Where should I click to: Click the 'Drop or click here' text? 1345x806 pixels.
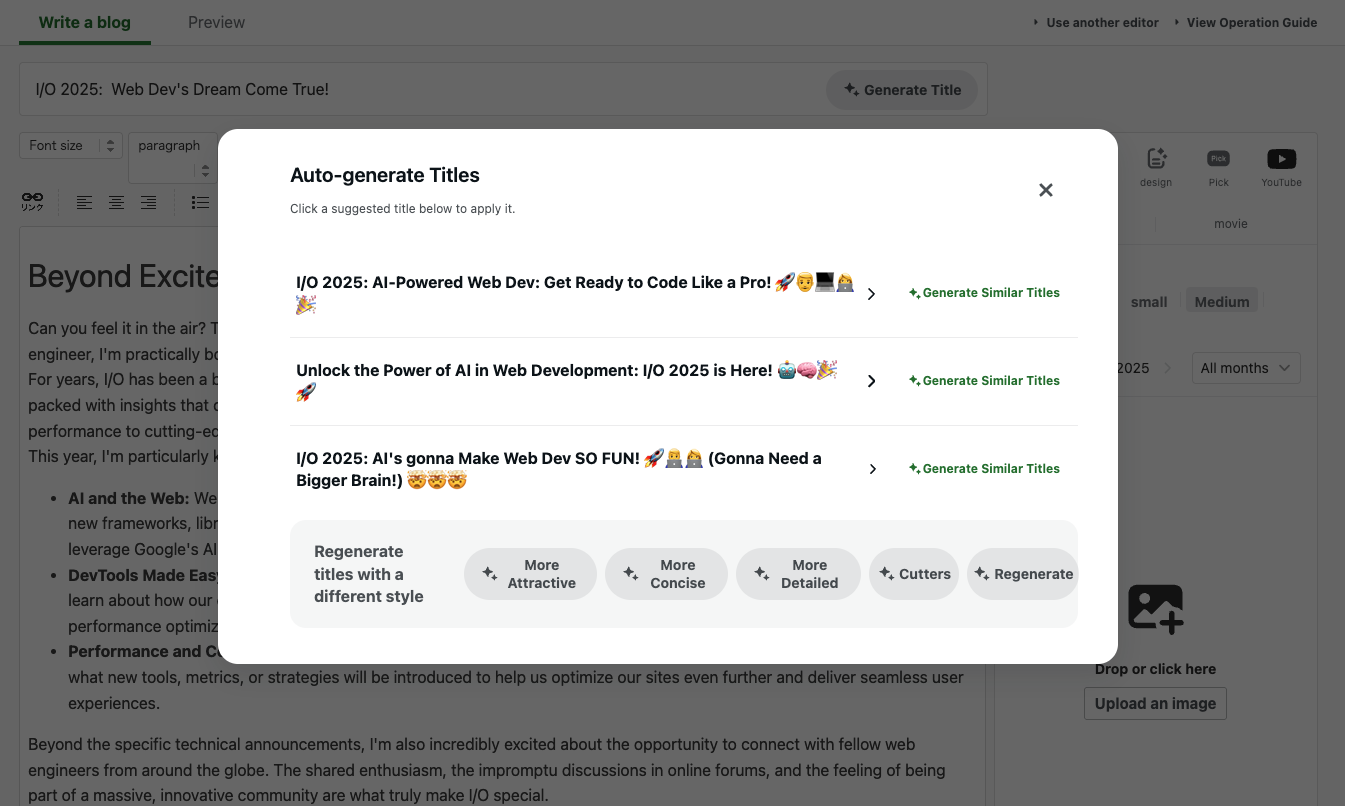click(x=1155, y=669)
